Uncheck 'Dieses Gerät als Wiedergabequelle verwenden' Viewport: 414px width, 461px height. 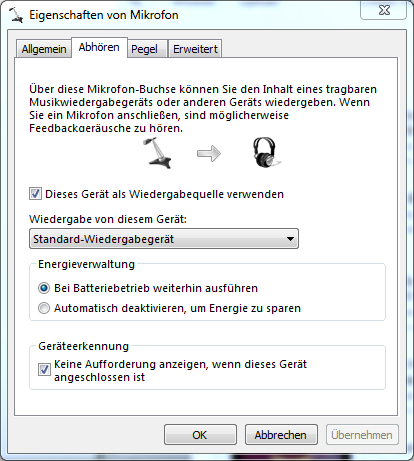coord(35,194)
